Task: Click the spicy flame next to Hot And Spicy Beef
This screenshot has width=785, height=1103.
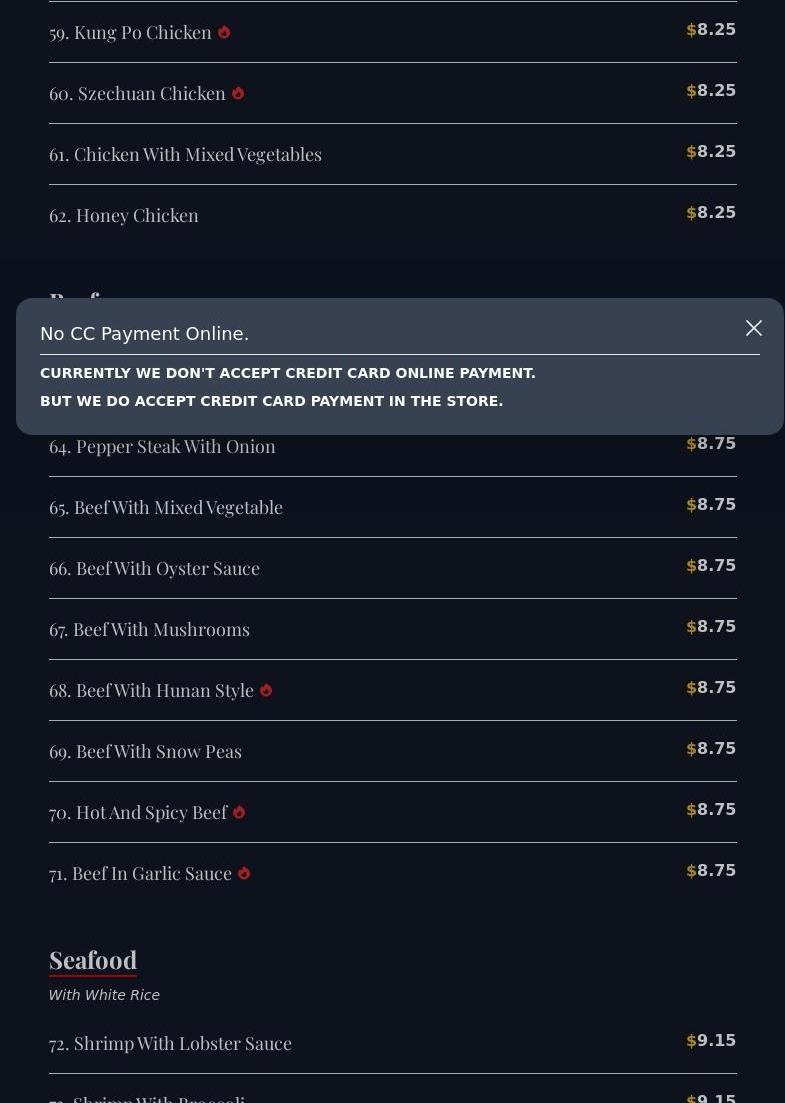Action: (239, 813)
